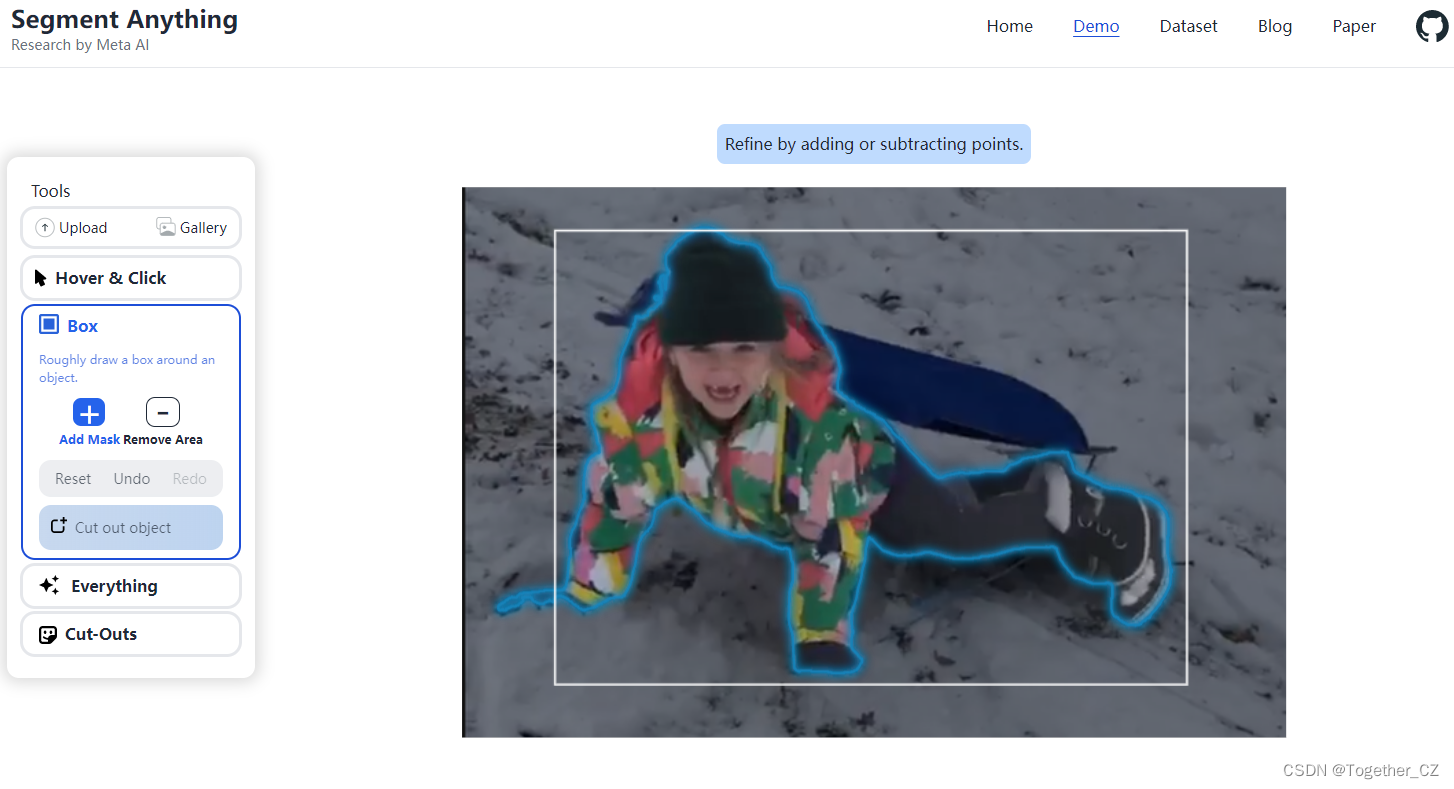Click the Everything sparkles icon
This screenshot has height=789, width=1454.
tap(49, 586)
